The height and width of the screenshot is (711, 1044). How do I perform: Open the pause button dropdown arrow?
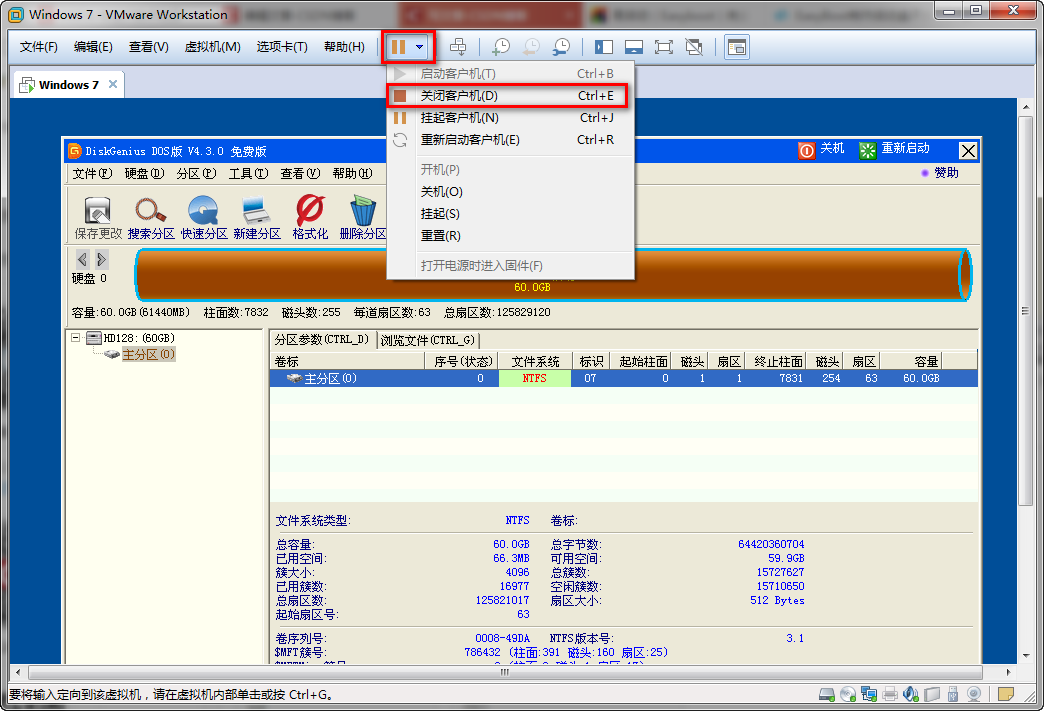(x=421, y=46)
